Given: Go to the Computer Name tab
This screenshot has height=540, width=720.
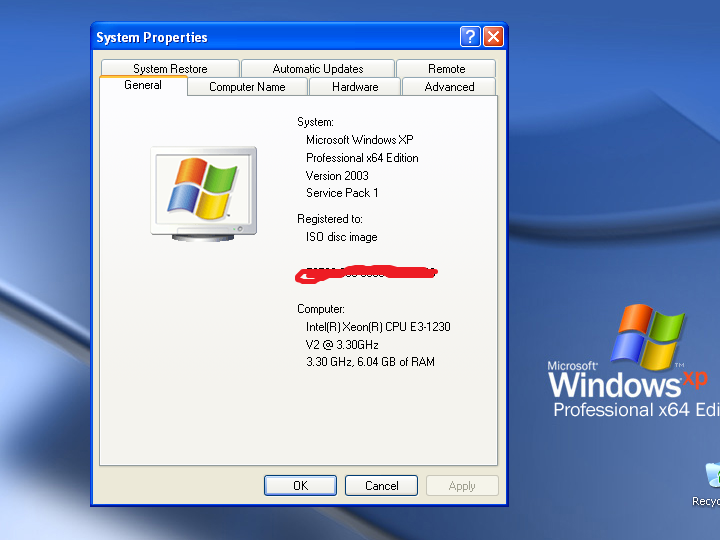Looking at the screenshot, I should pyautogui.click(x=247, y=87).
